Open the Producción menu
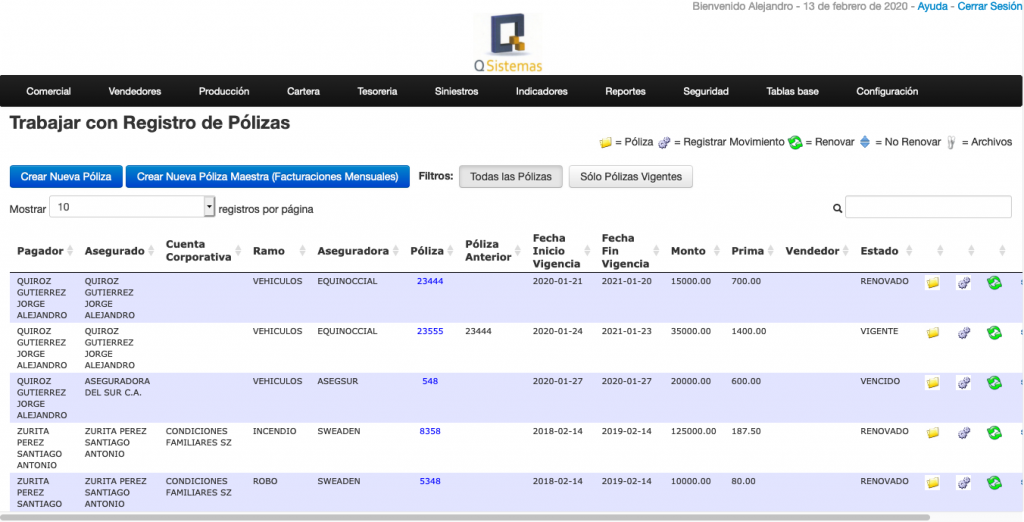This screenshot has height=522, width=1024. pos(224,91)
